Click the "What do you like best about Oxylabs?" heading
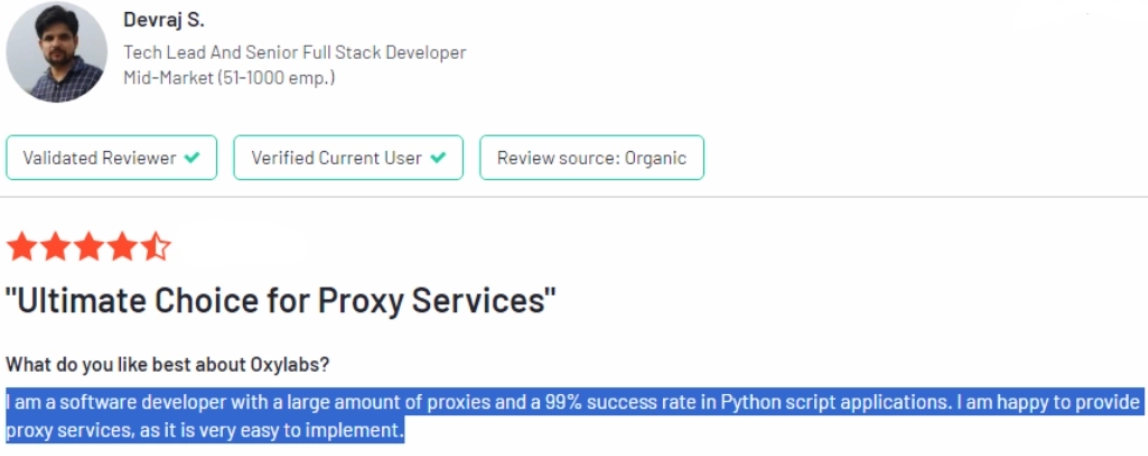The height and width of the screenshot is (456, 1148). [167, 365]
